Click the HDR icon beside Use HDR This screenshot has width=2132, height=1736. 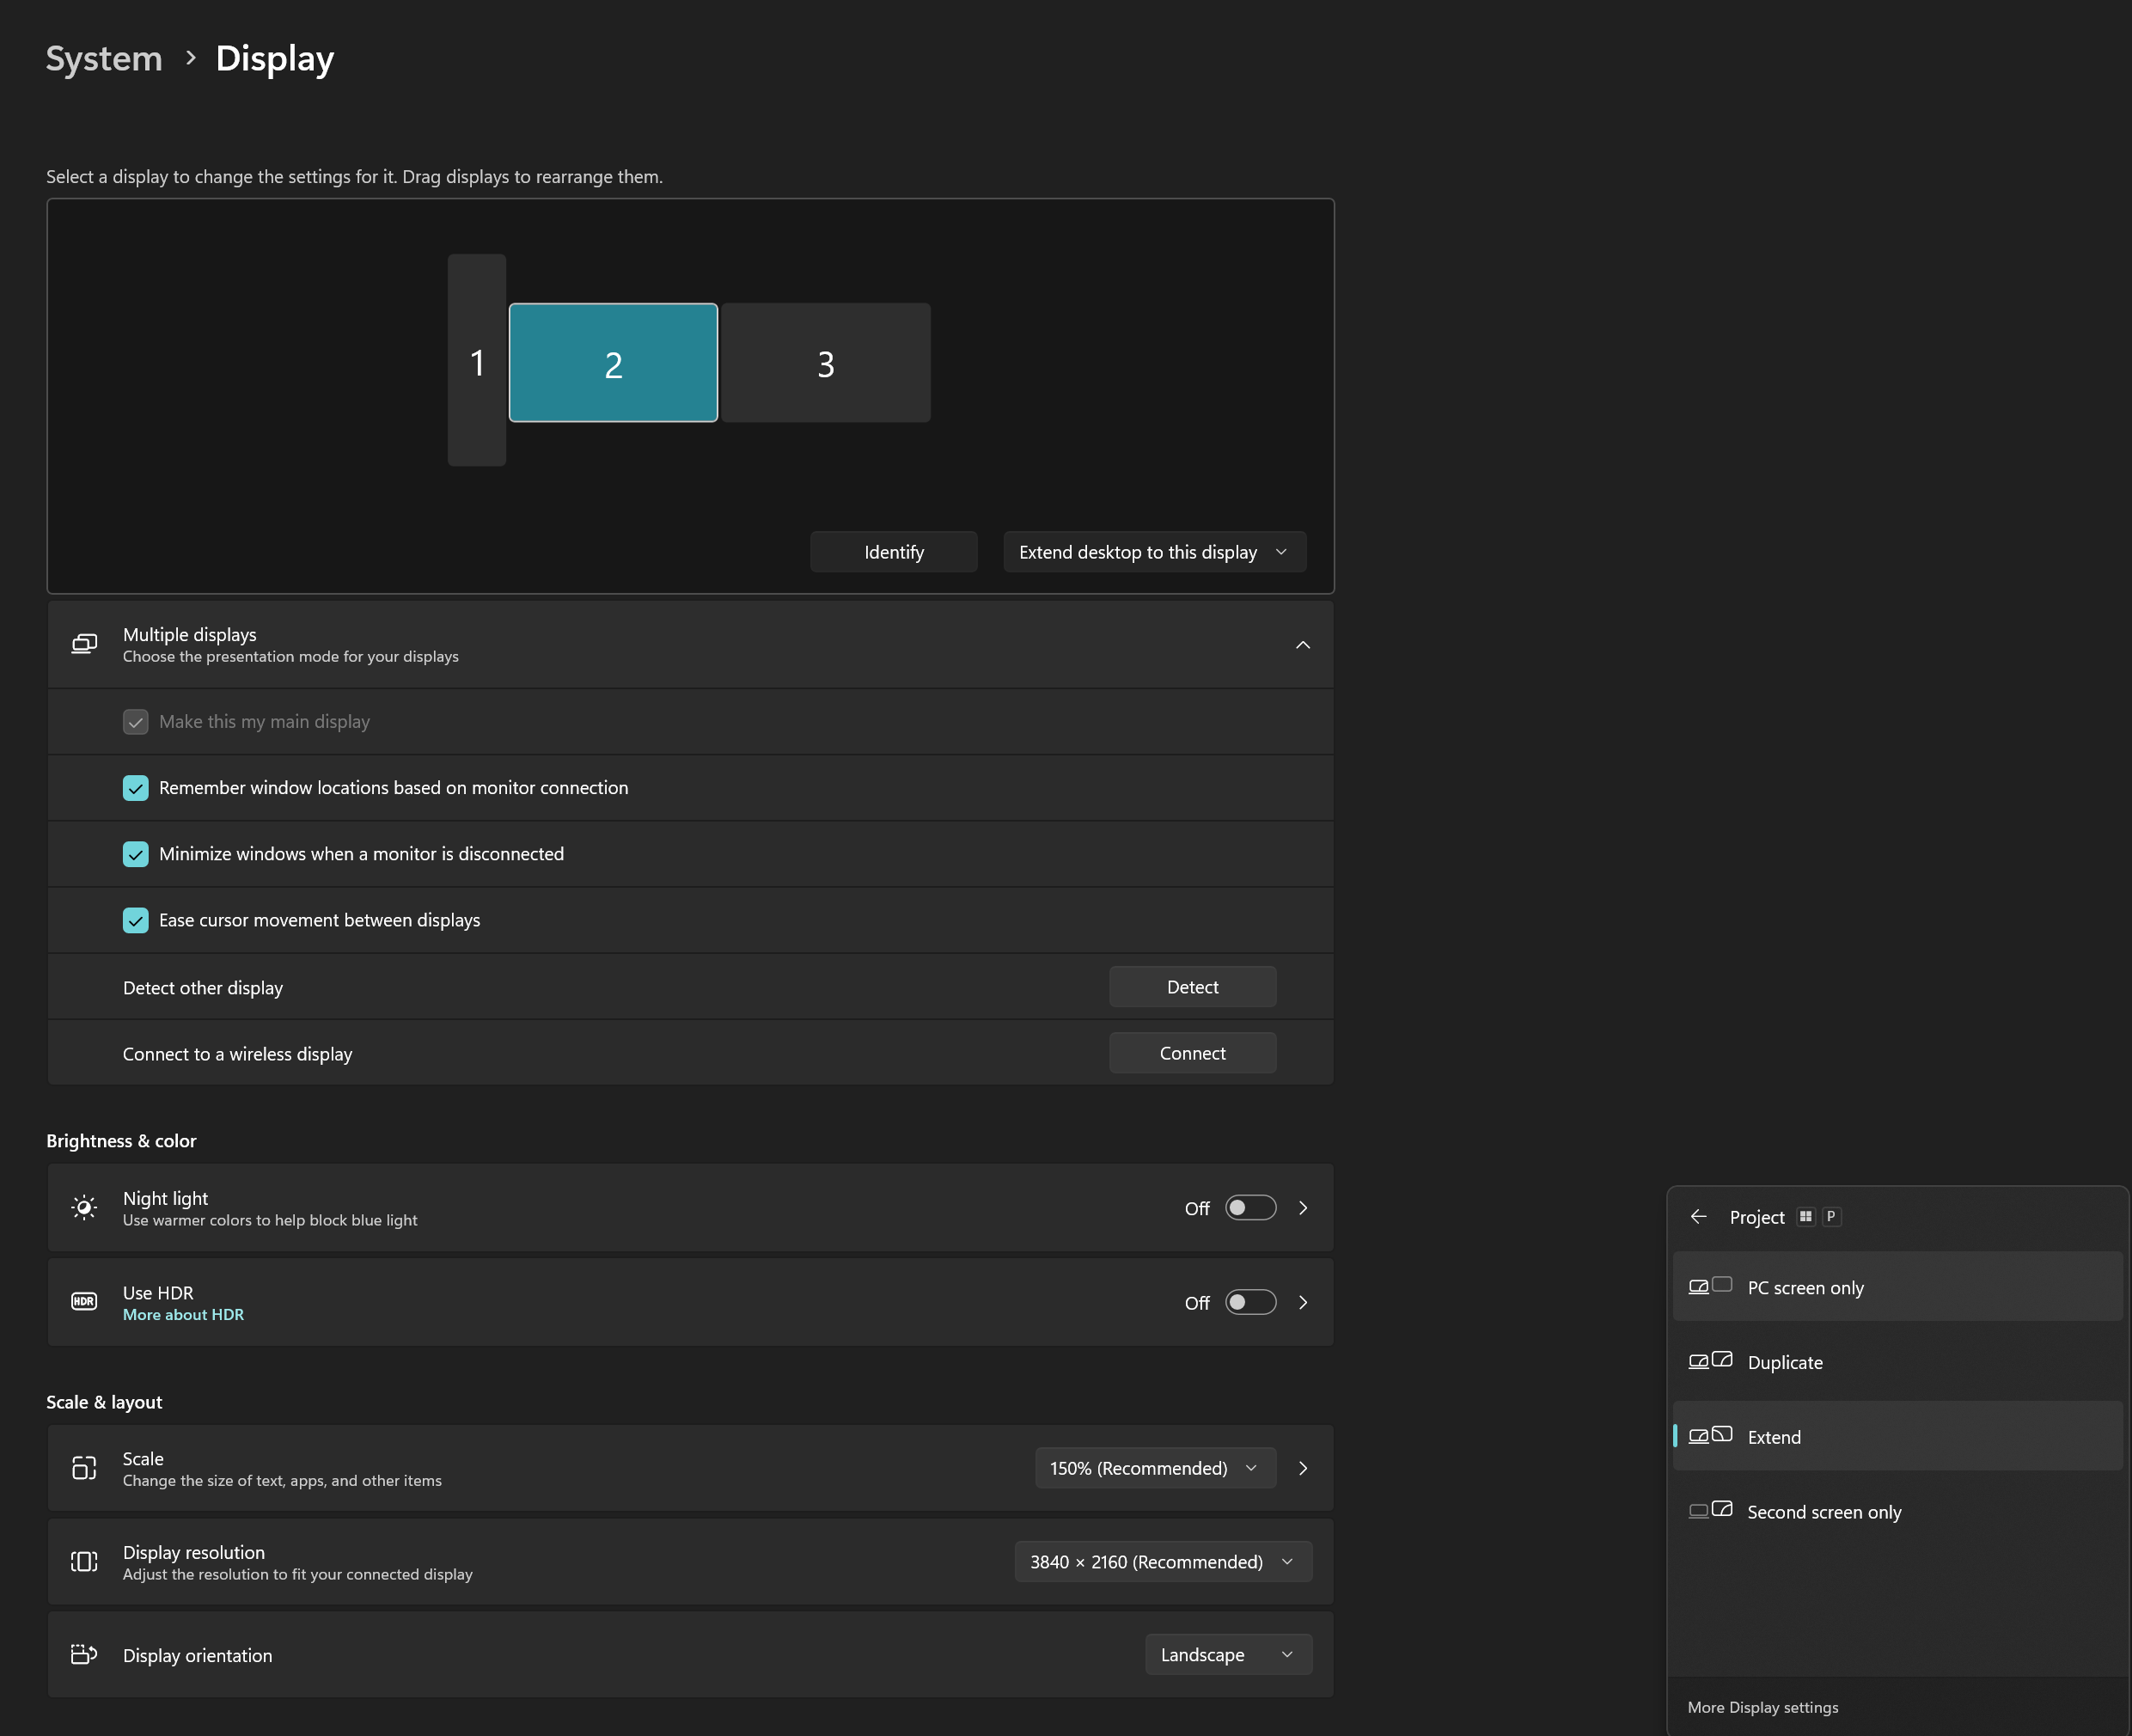point(84,1301)
